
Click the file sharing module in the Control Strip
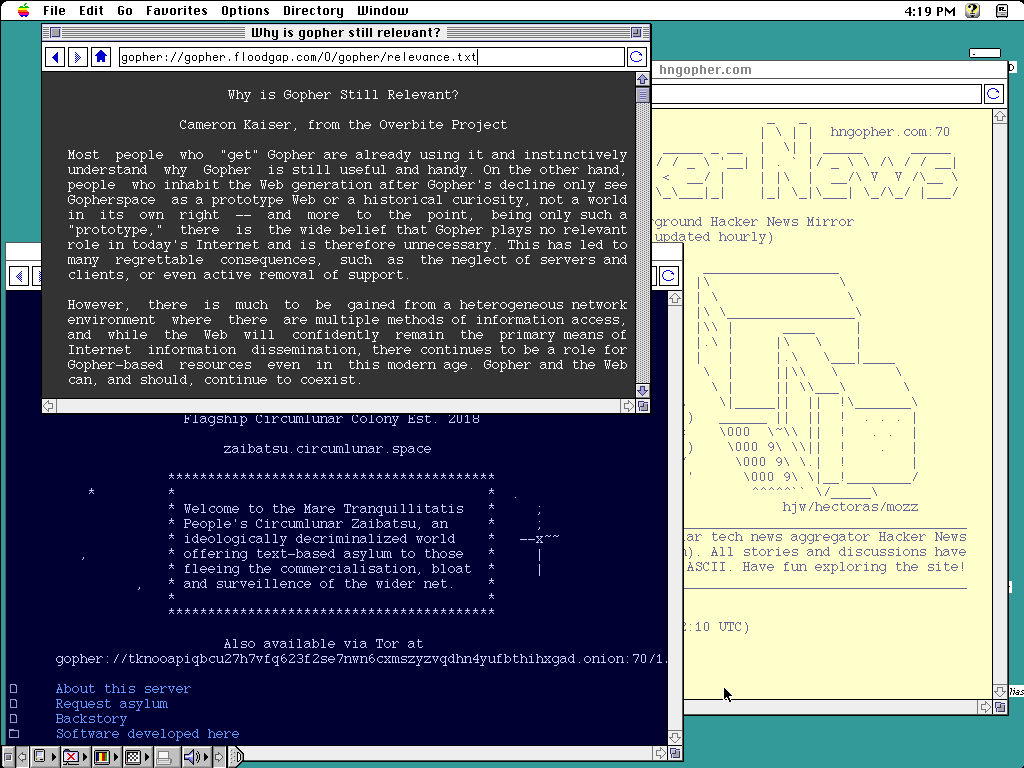point(69,757)
